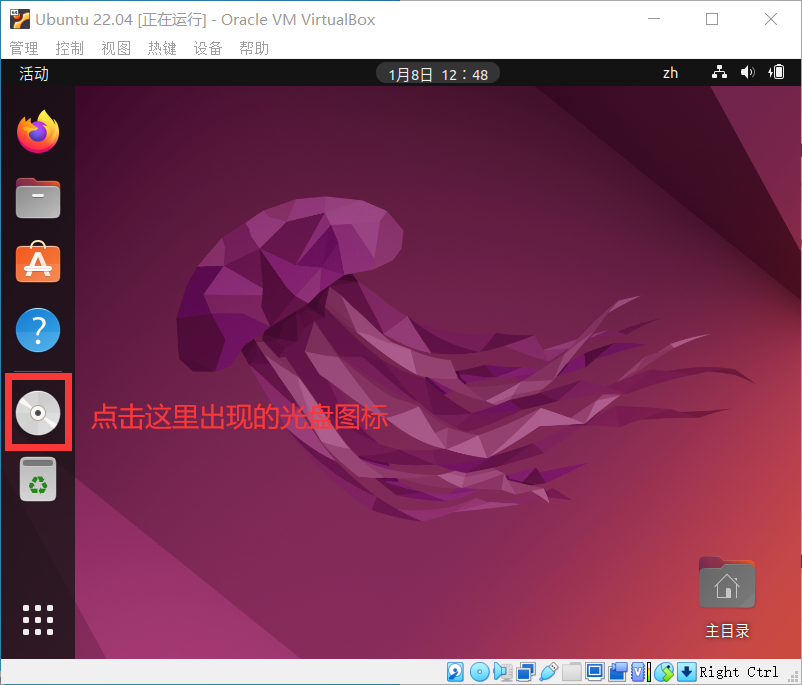Open the 控制 (Machine) menu
Viewport: 802px width, 685px height.
click(69, 47)
